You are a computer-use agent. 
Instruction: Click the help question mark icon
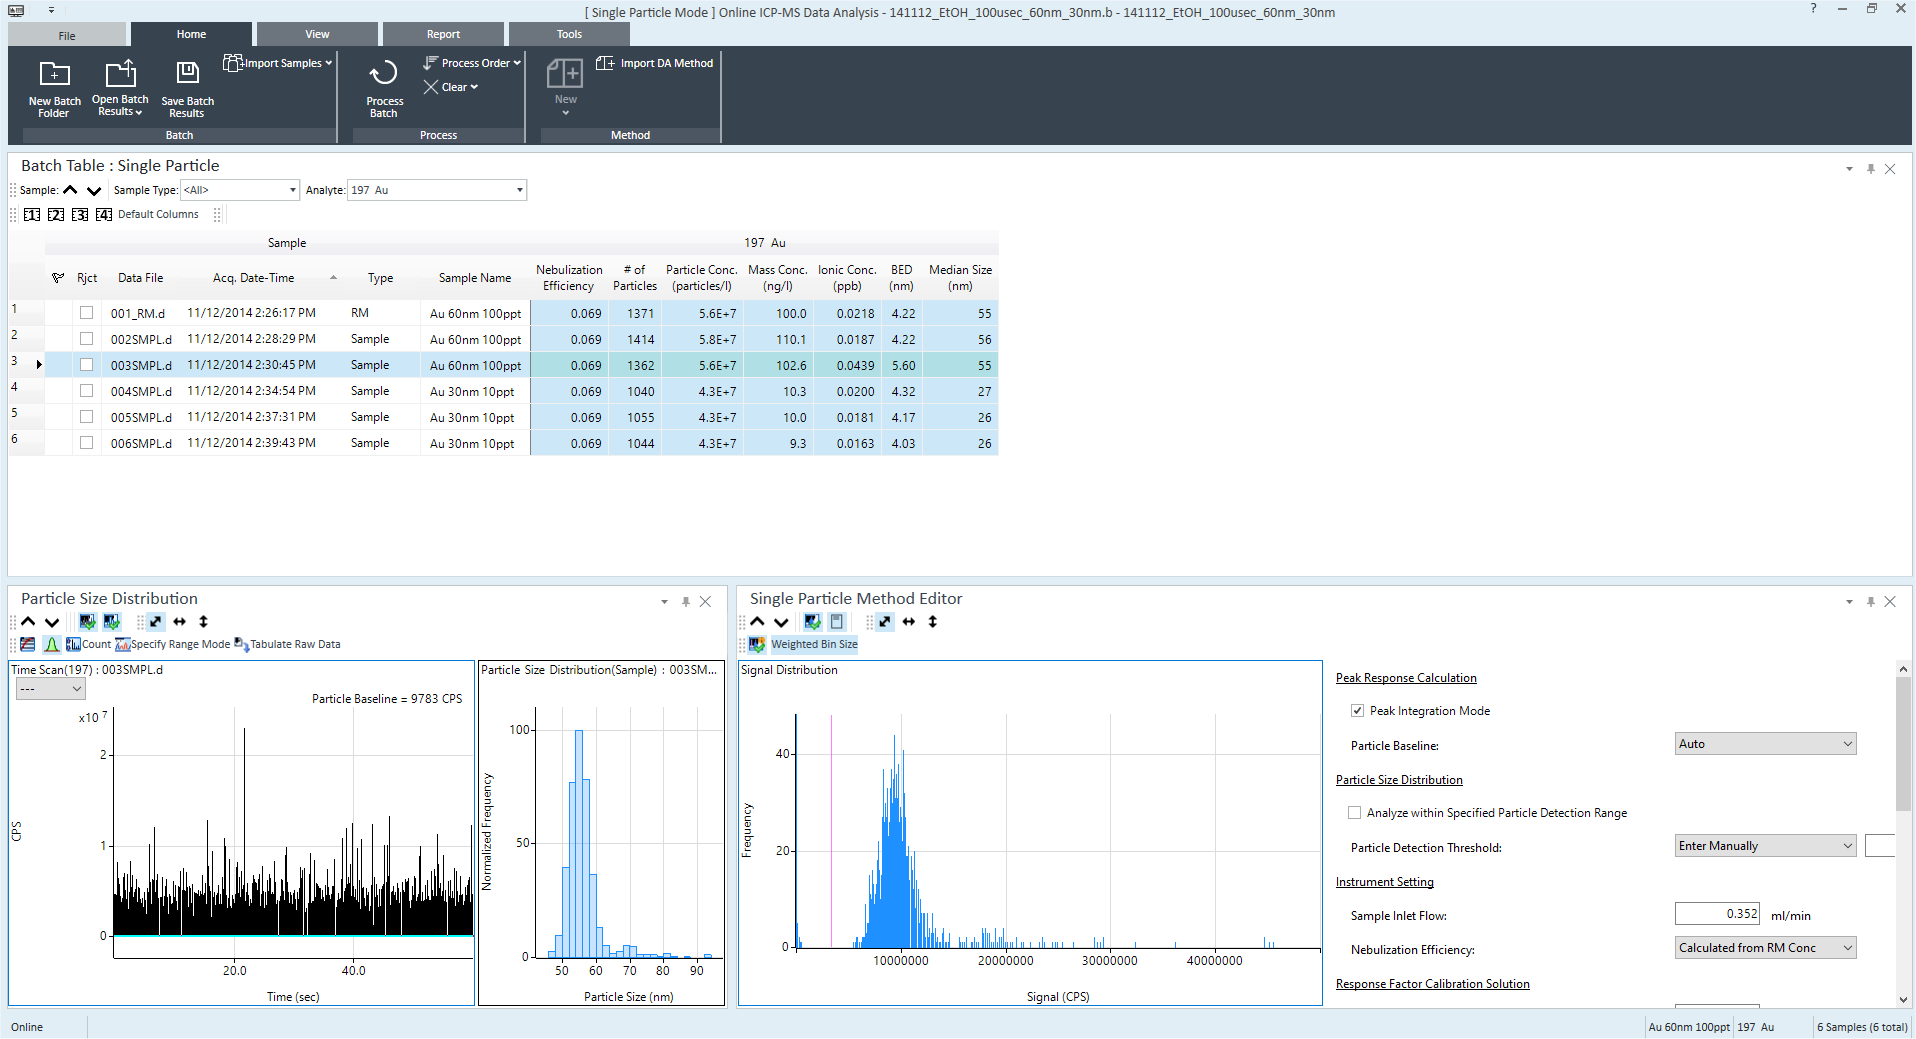tap(1813, 9)
